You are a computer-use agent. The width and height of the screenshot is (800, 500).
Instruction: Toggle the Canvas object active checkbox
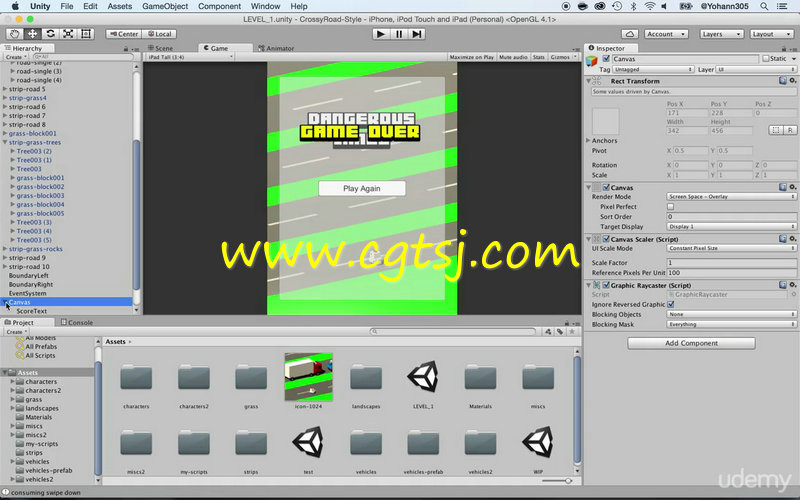pyautogui.click(x=606, y=59)
